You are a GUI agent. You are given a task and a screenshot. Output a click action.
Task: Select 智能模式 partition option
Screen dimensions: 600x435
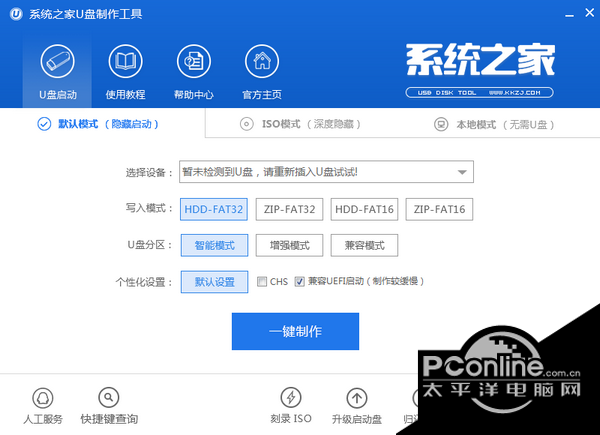(214, 245)
